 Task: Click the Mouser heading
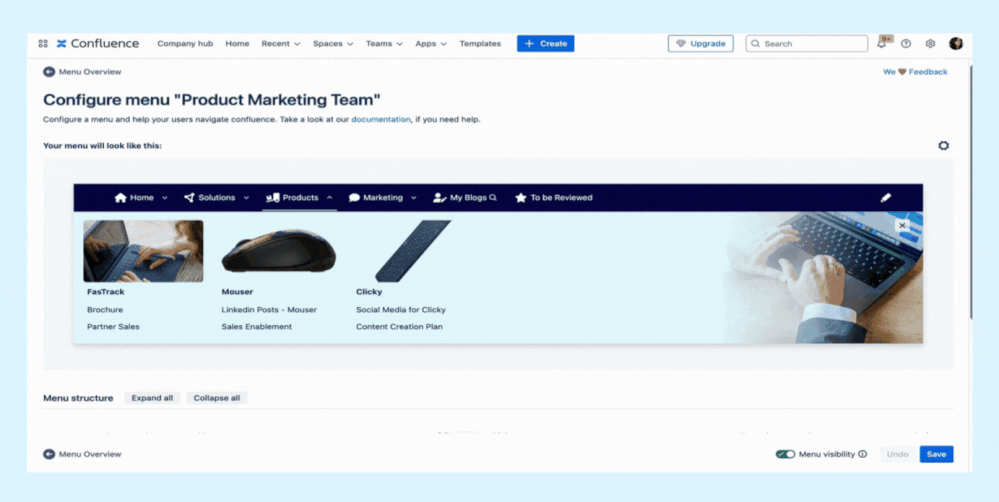[x=237, y=292]
